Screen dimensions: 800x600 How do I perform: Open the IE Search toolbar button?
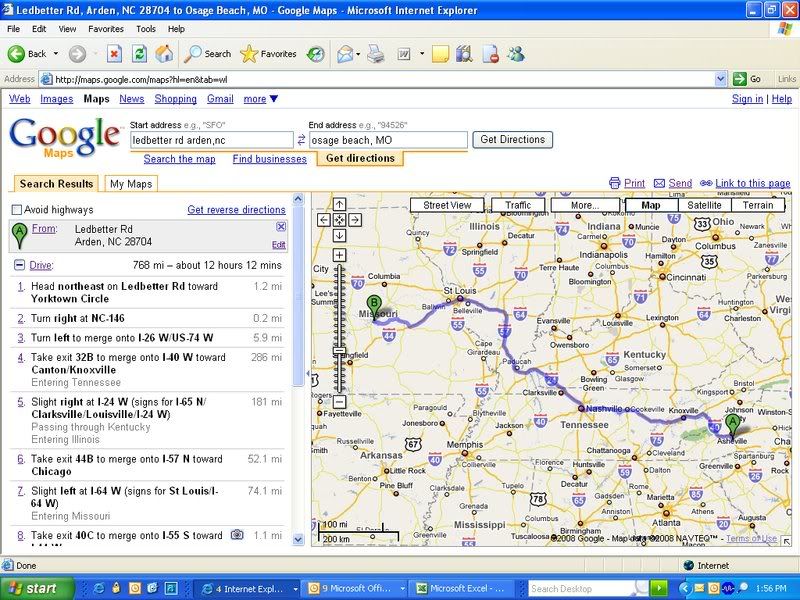[207, 54]
